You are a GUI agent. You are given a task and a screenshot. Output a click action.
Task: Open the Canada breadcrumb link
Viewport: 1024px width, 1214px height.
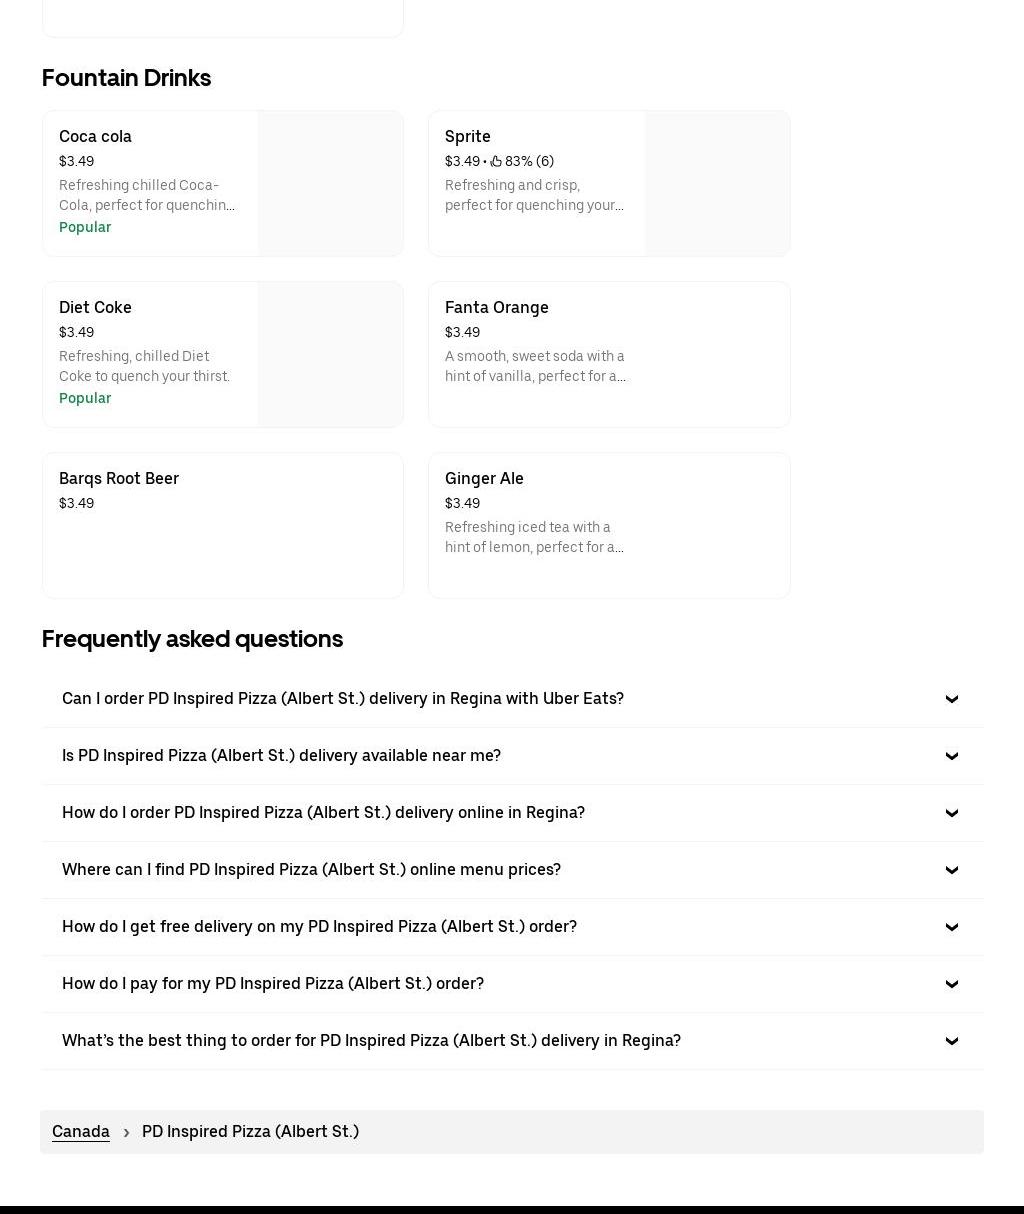[x=81, y=1132]
